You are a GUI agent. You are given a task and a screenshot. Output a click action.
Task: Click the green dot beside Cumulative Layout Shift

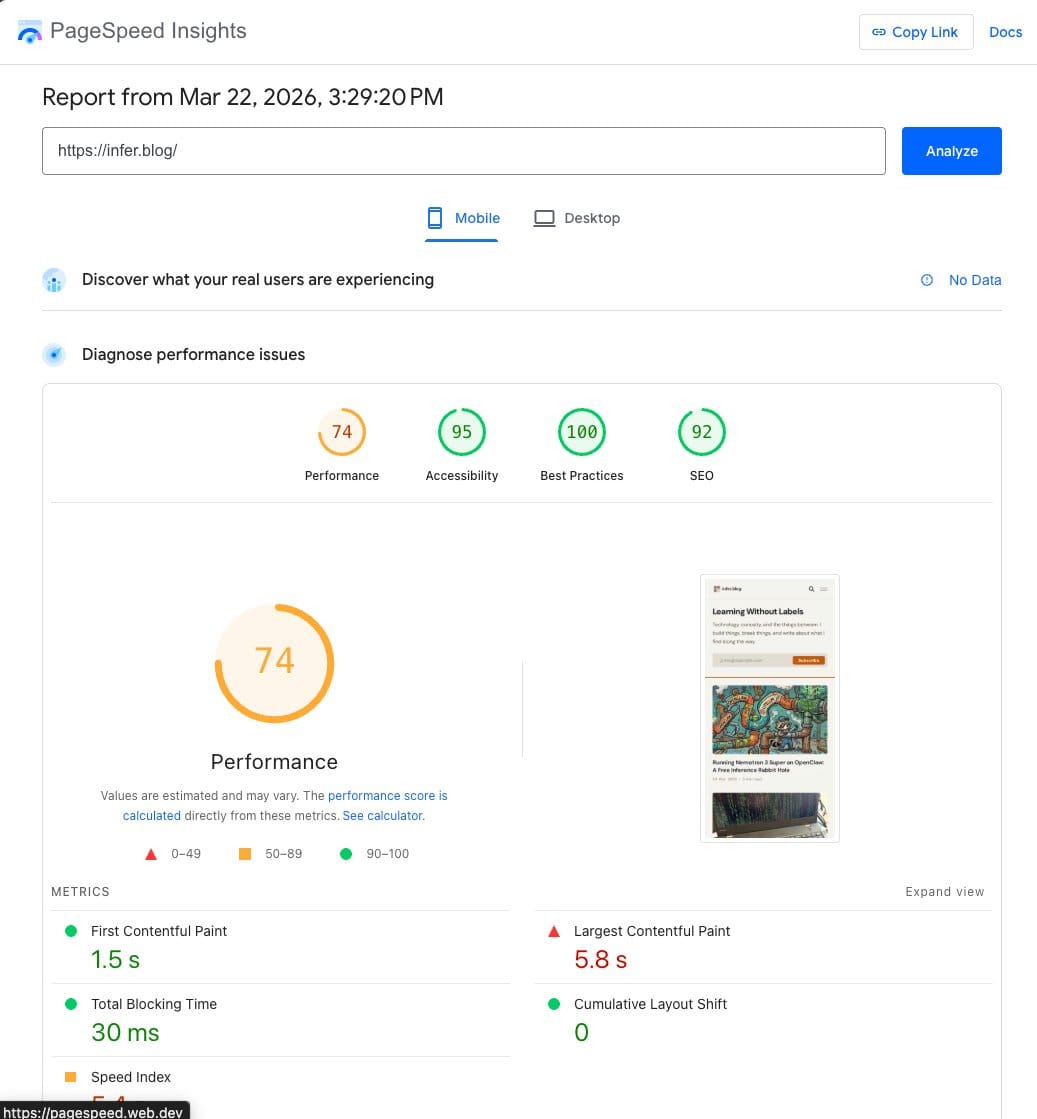coord(553,1004)
